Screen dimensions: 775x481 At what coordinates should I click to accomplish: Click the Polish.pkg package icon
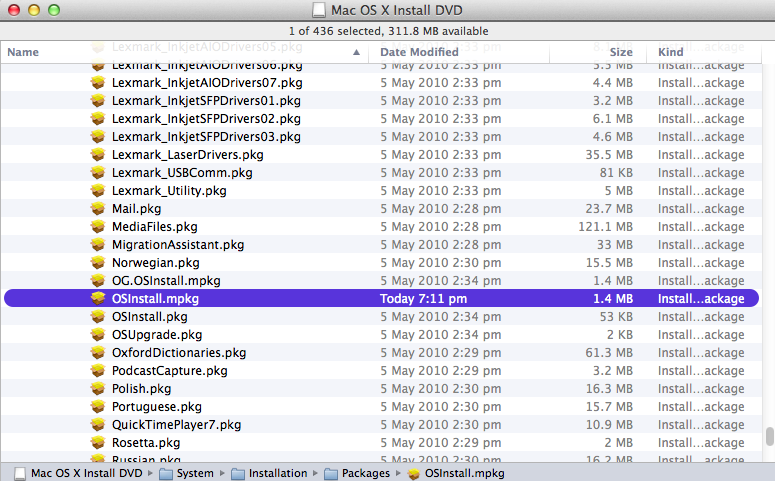click(98, 389)
